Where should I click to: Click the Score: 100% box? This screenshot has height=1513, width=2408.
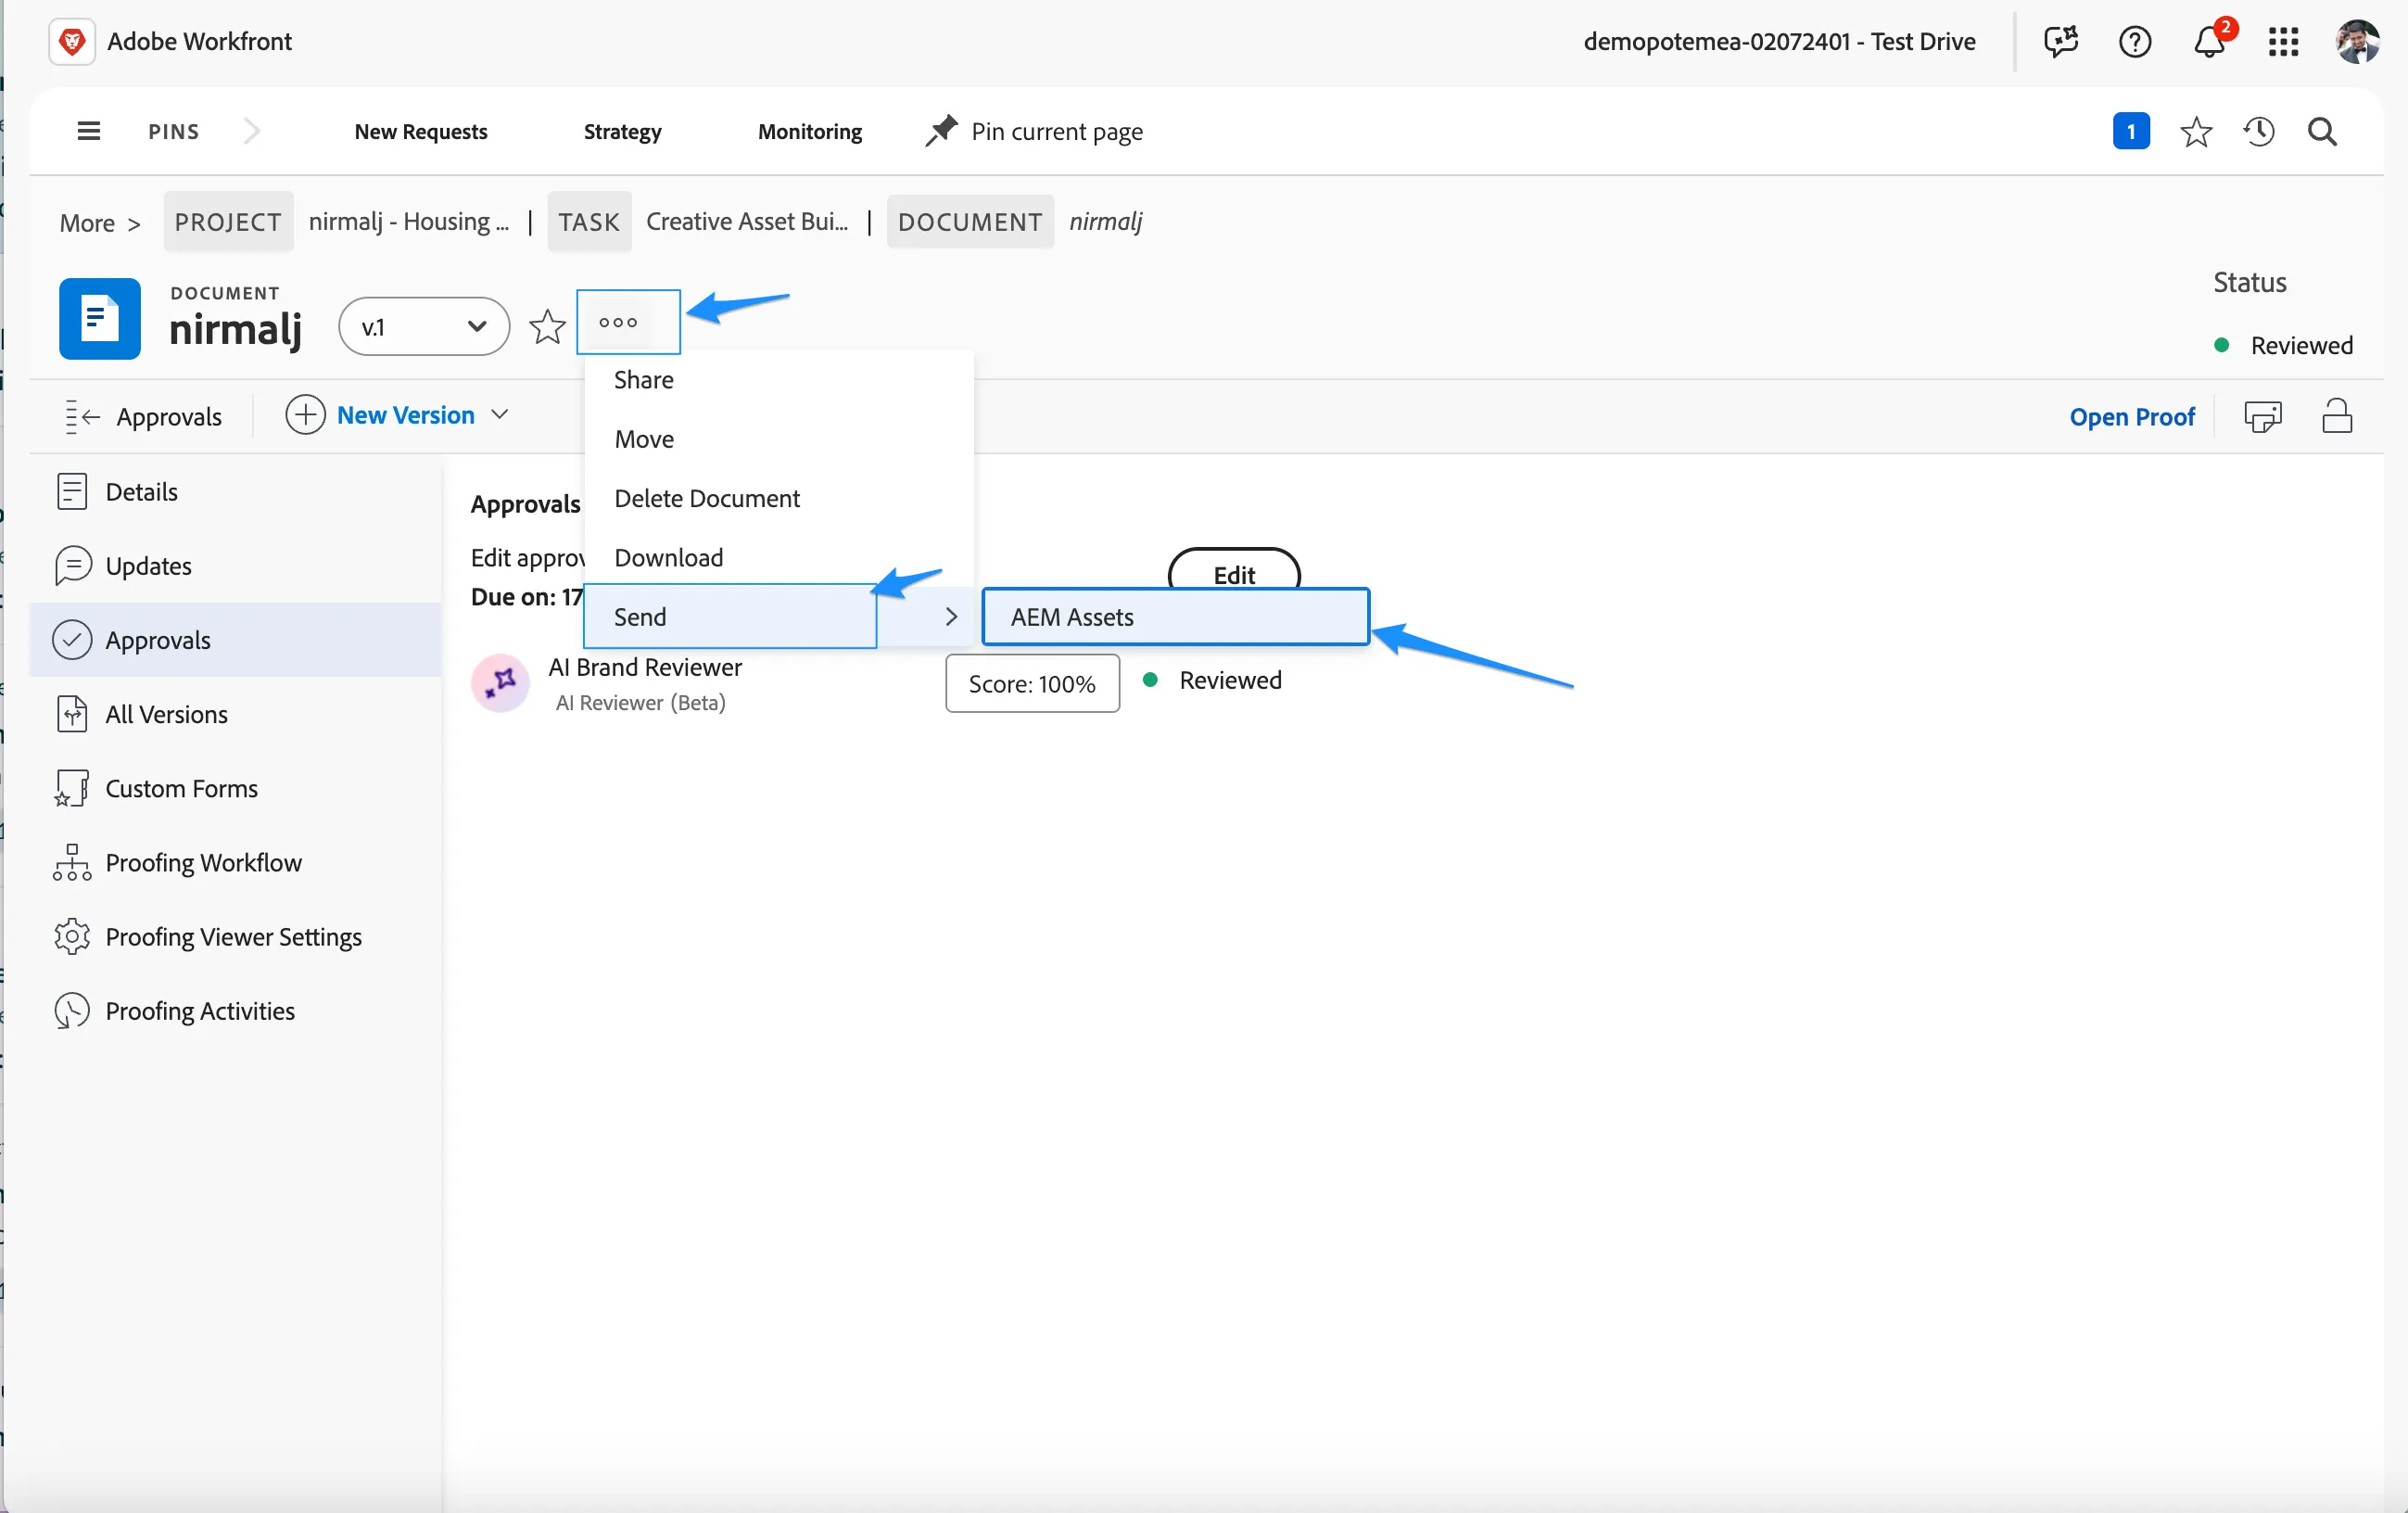tap(1032, 684)
